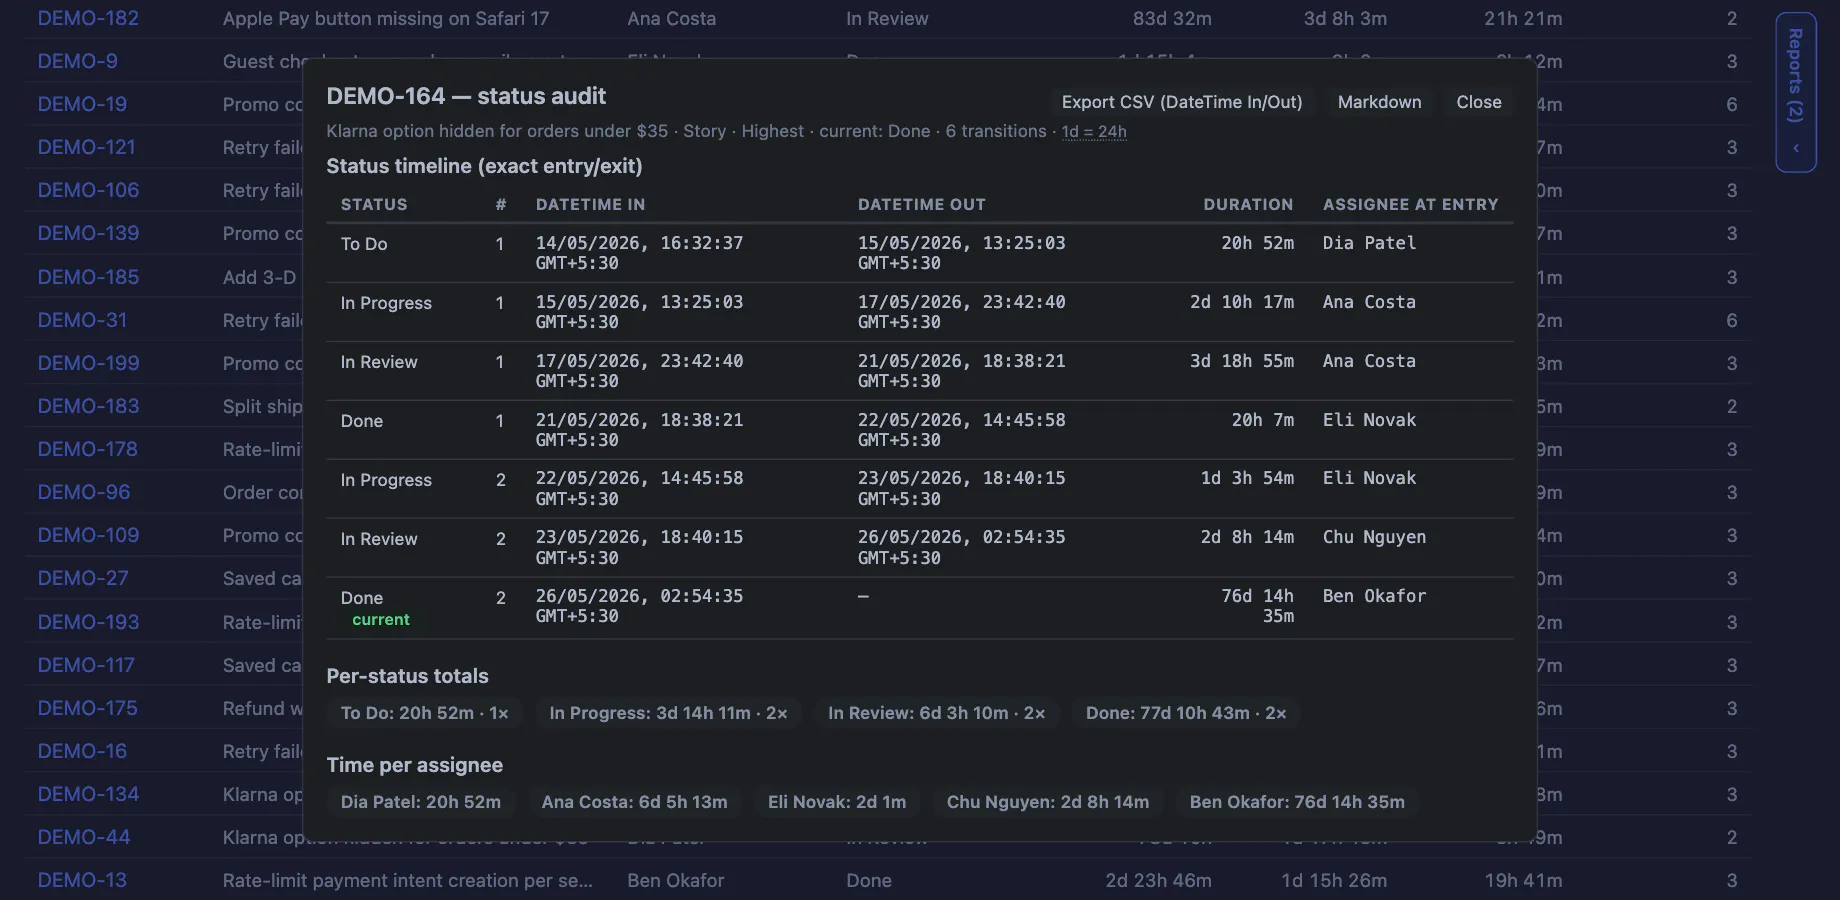Open issue link DEMO-117

coord(86,665)
